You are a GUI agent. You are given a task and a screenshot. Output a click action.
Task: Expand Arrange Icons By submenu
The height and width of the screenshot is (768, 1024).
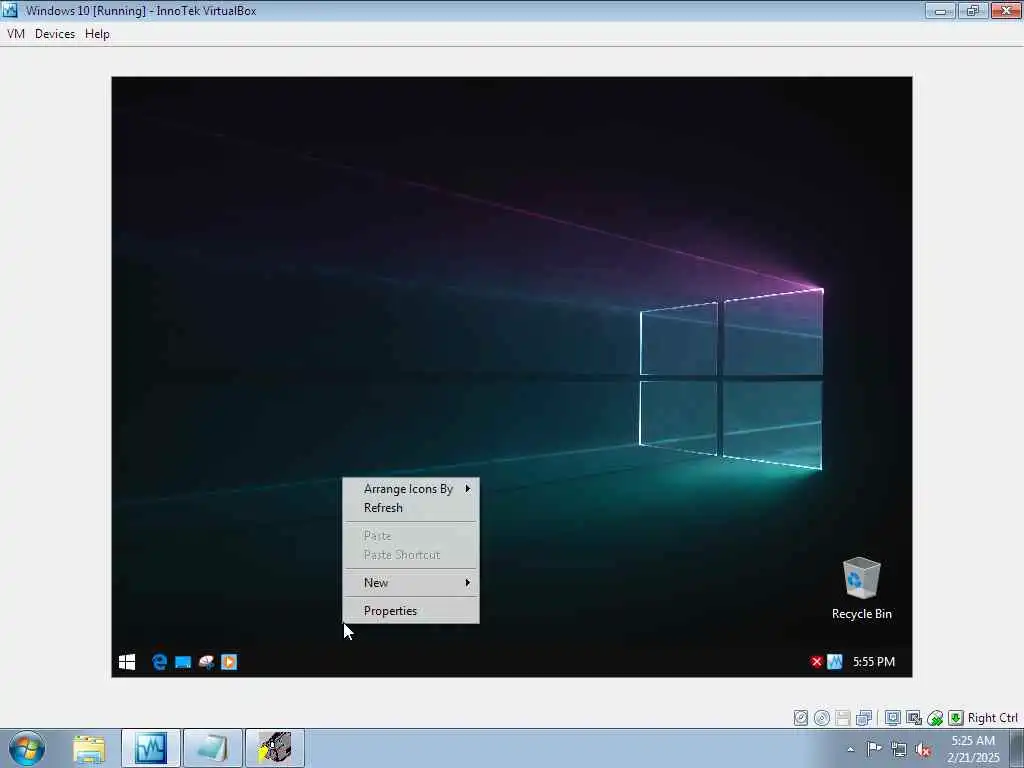coord(411,488)
